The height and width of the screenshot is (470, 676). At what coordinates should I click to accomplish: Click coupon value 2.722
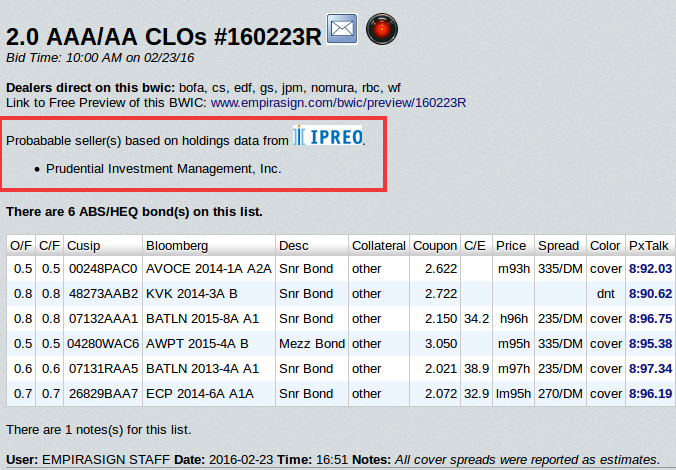click(x=441, y=294)
